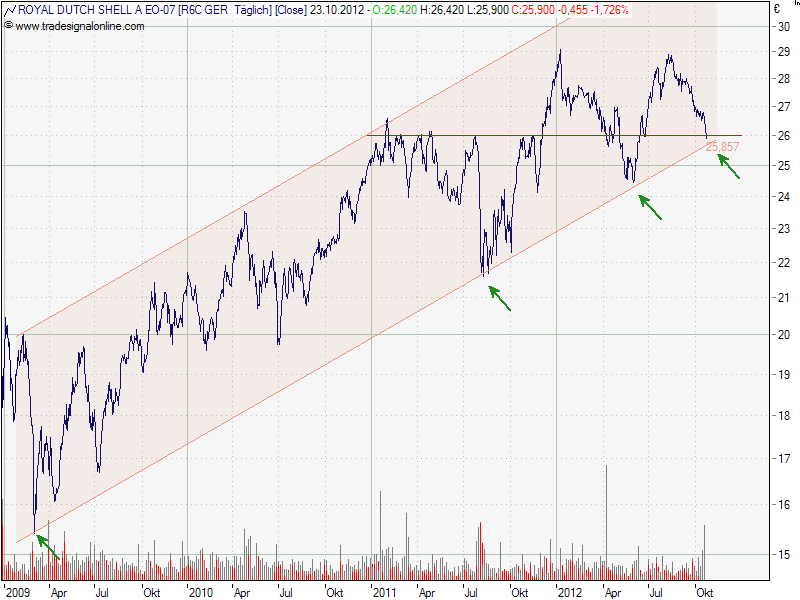Image resolution: width=800 pixels, height=600 pixels.
Task: Click the 2009 year label on time axis
Action: pos(18,592)
